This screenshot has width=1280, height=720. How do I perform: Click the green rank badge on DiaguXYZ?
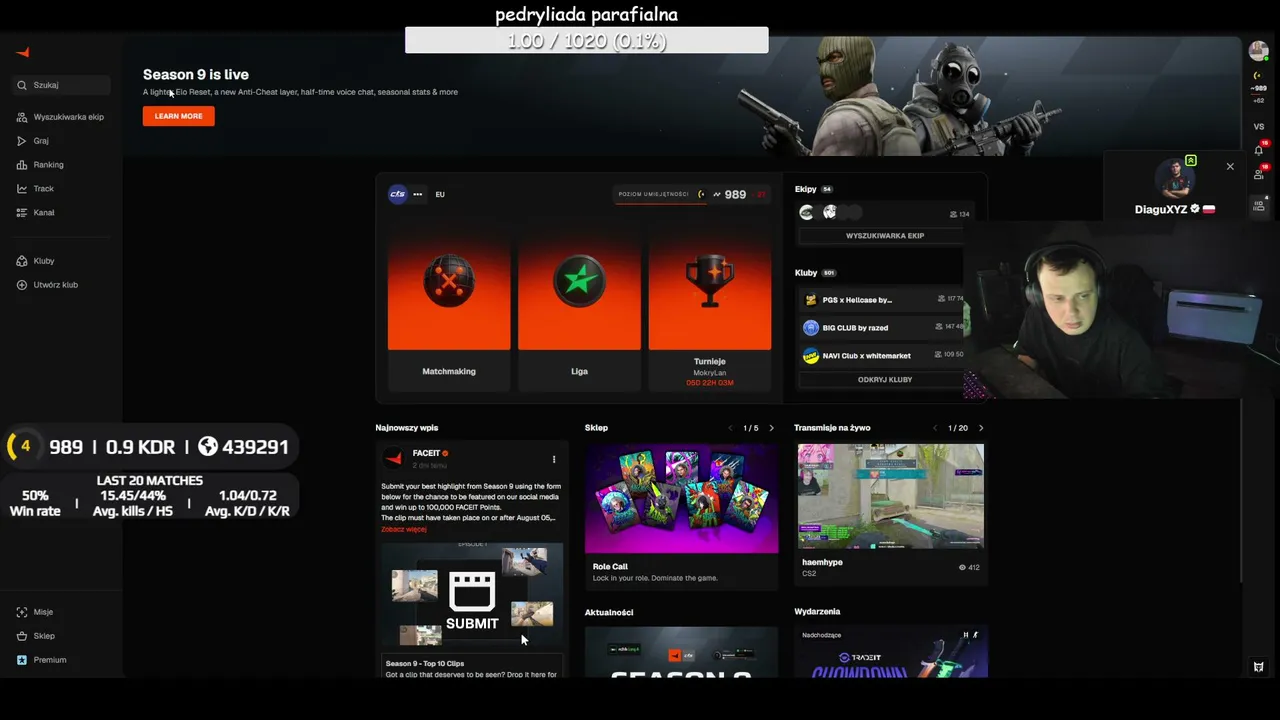tap(1191, 160)
